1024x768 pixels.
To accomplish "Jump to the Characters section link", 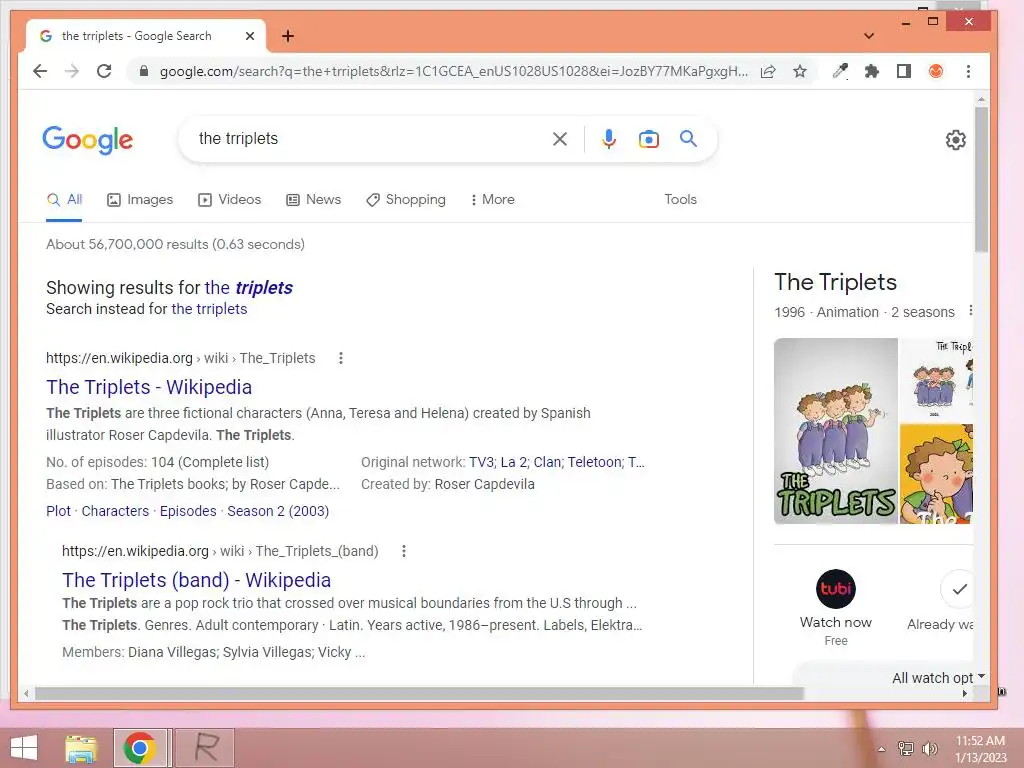I will [115, 511].
